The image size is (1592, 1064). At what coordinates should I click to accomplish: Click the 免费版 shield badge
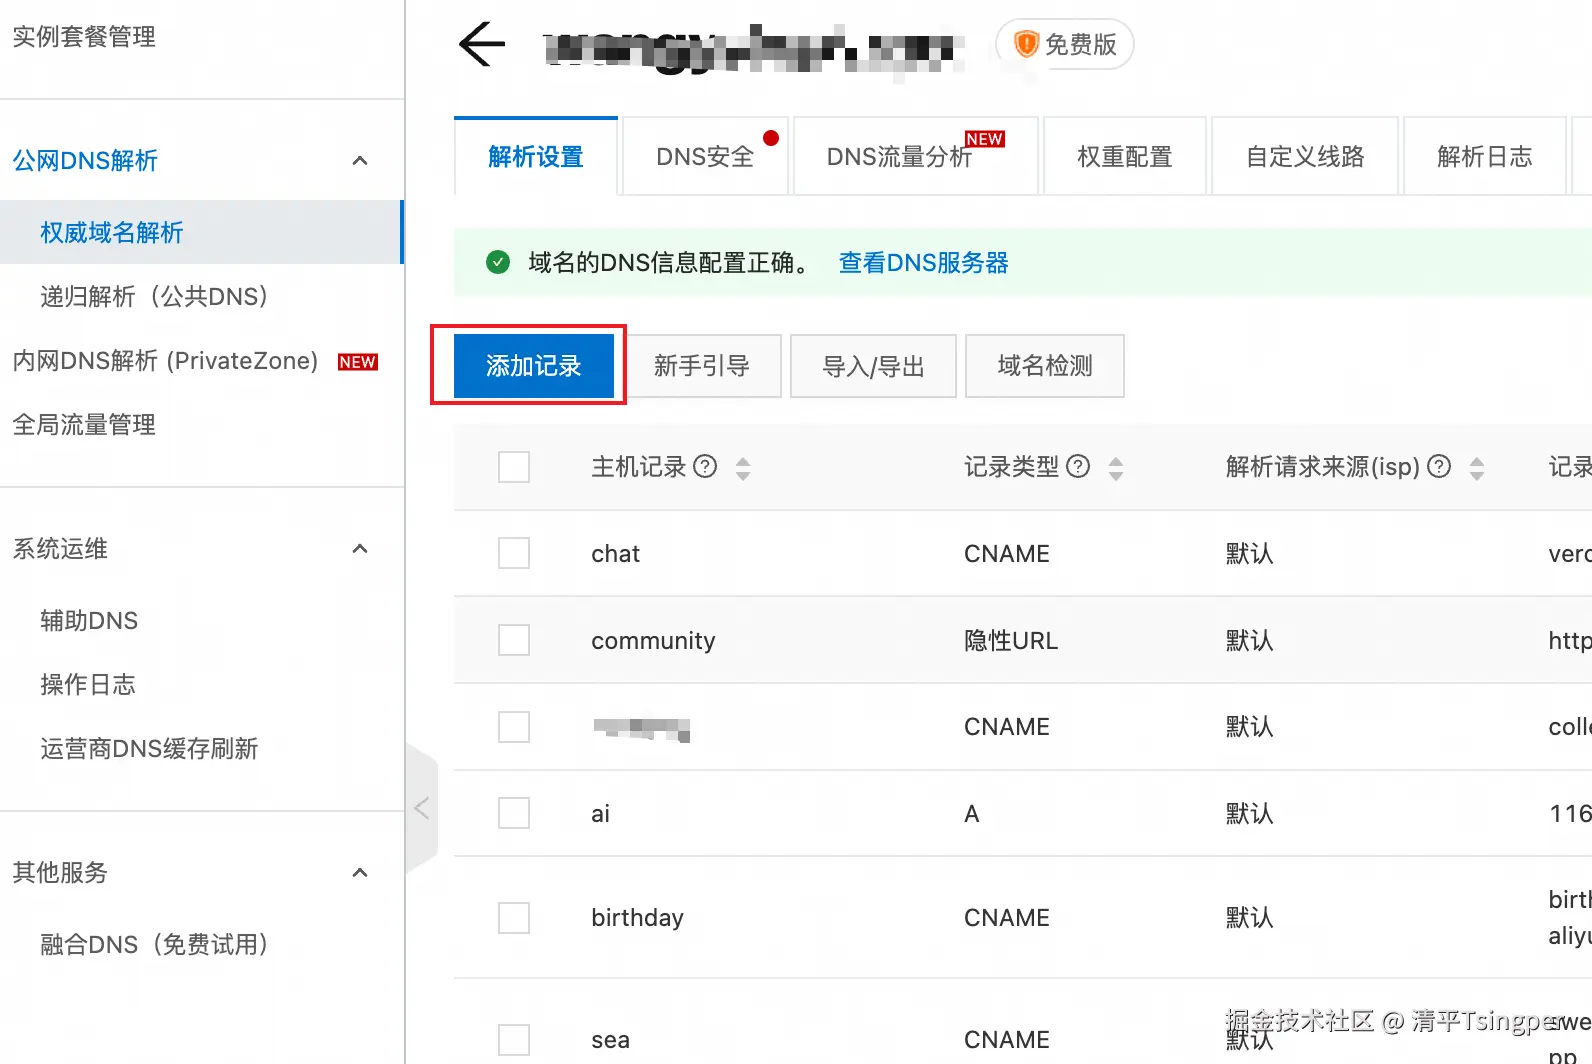pyautogui.click(x=1065, y=45)
